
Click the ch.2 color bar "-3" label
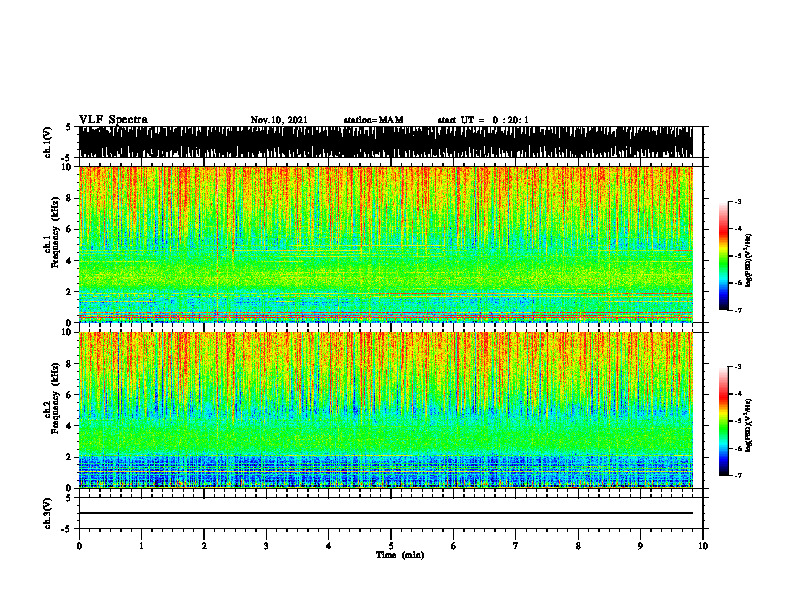pos(738,367)
